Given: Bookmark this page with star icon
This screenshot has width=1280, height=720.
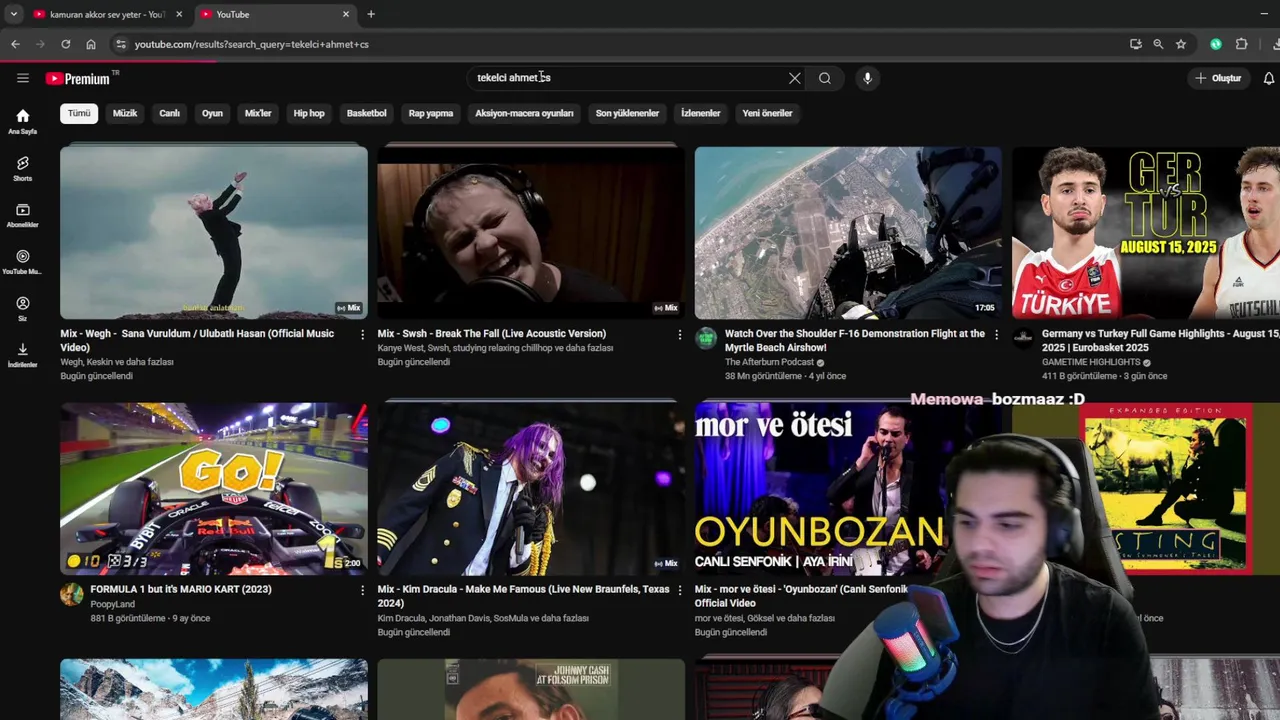Looking at the screenshot, I should click(x=1181, y=44).
